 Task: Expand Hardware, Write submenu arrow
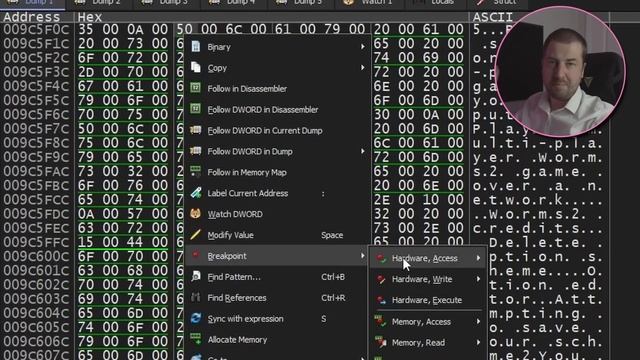[478, 279]
